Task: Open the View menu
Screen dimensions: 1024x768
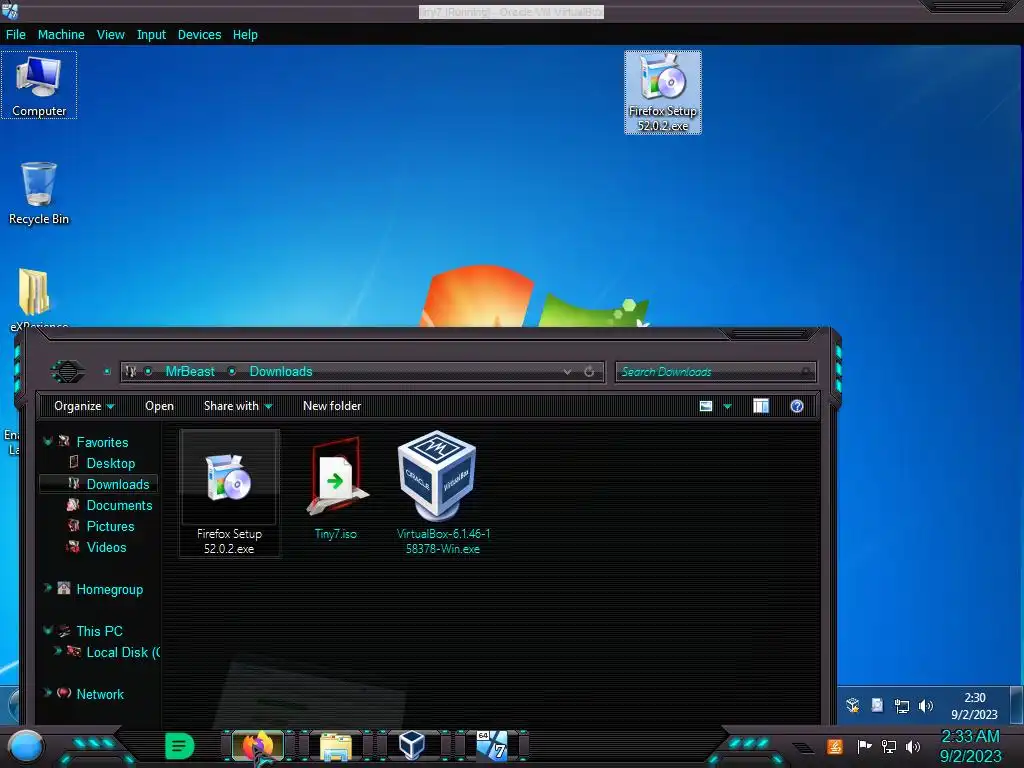Action: (110, 35)
